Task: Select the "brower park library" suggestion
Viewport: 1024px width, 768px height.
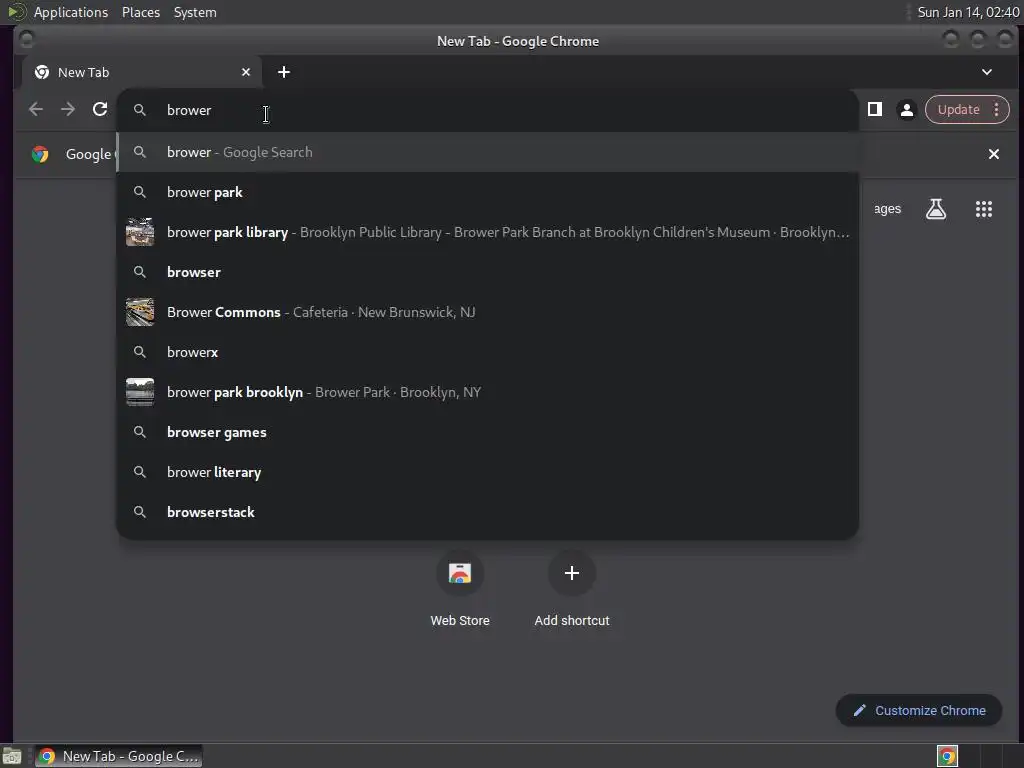Action: click(x=487, y=232)
